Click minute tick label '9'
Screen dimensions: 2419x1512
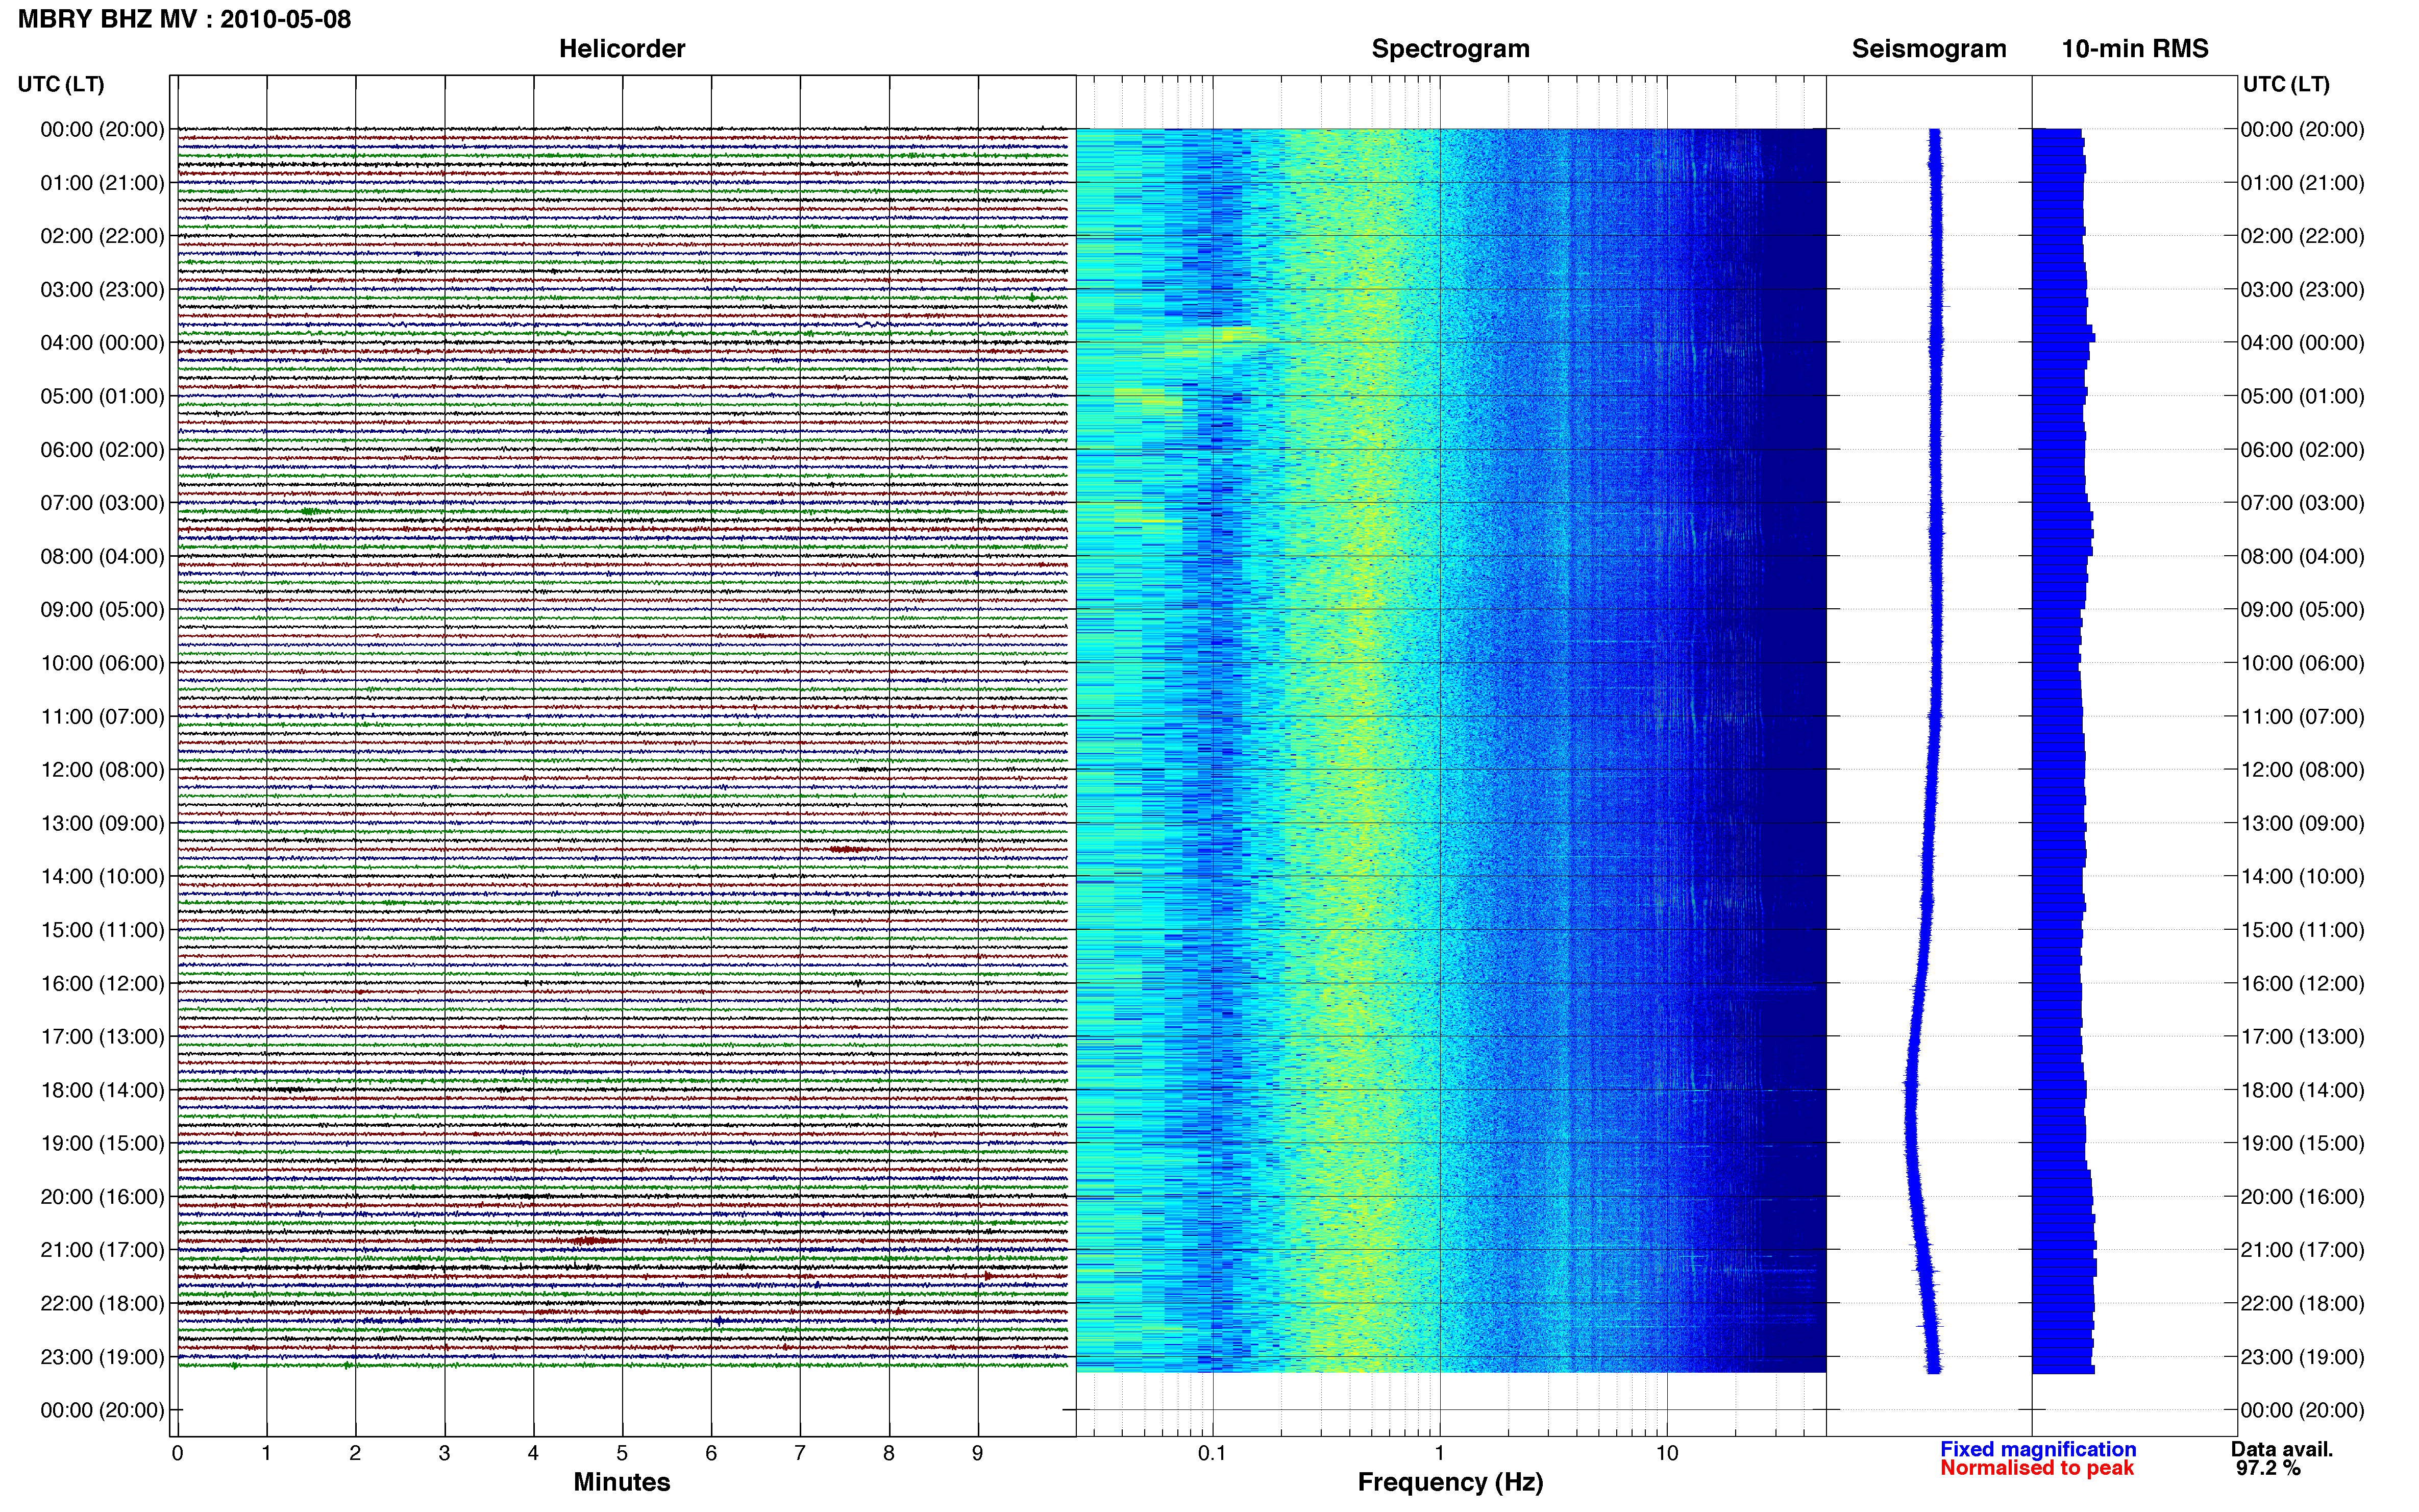pos(978,1453)
